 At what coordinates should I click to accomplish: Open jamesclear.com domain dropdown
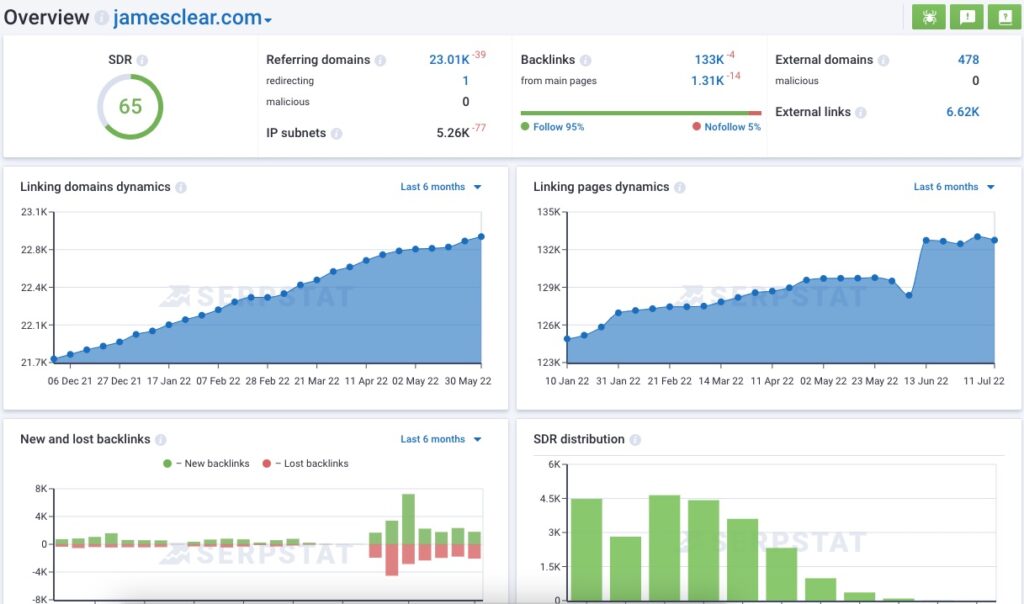click(193, 18)
